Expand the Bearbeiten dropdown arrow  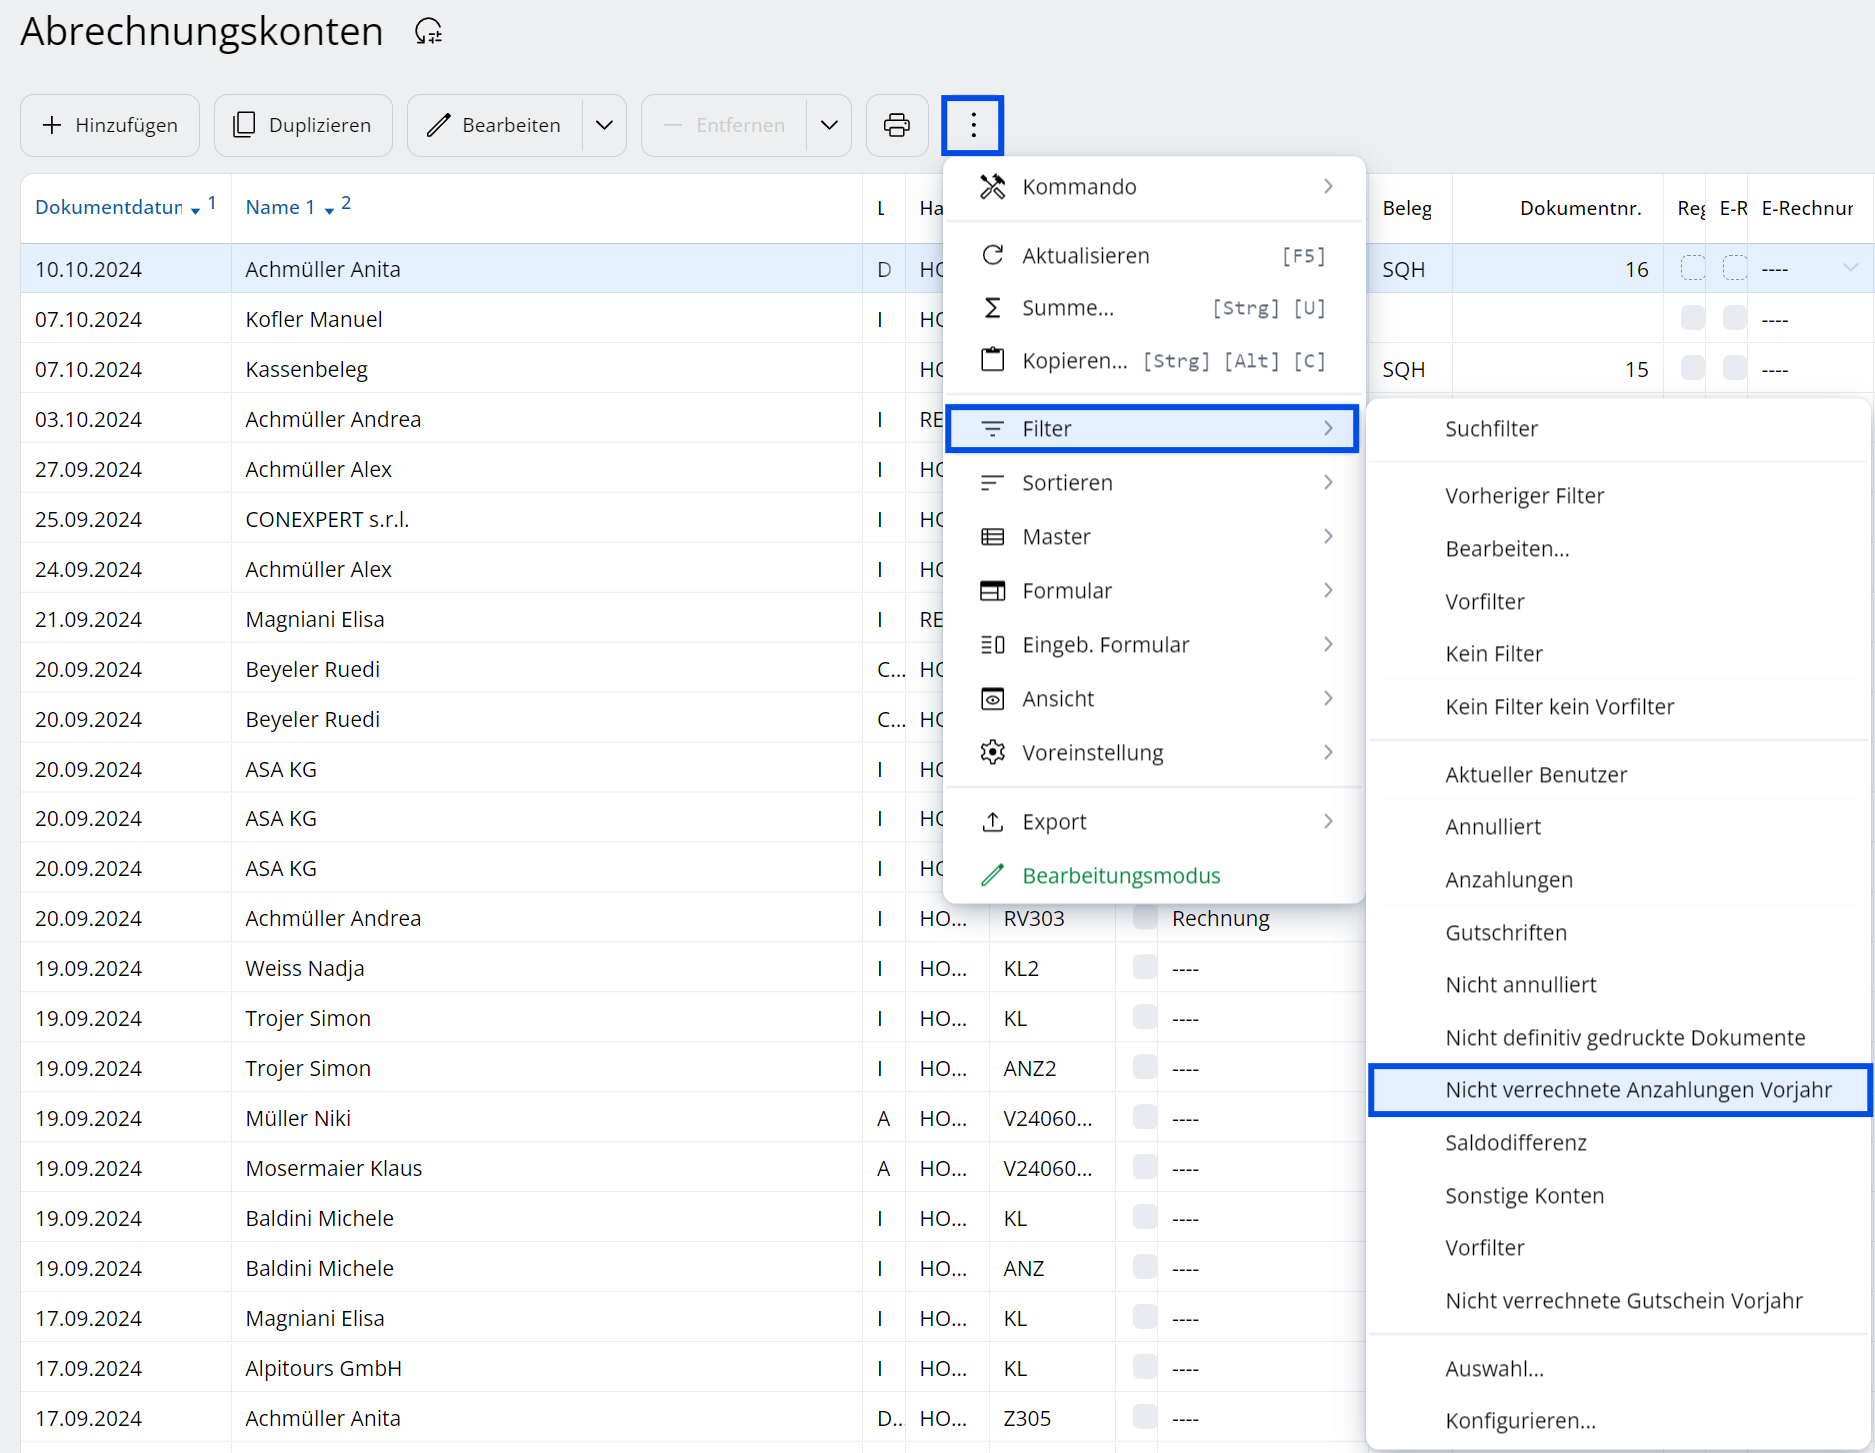604,125
